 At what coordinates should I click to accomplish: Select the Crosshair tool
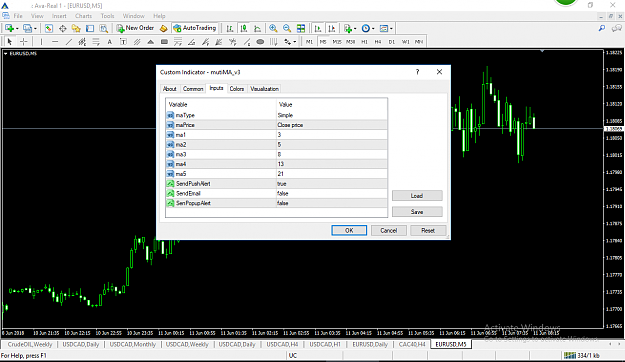tap(24, 41)
